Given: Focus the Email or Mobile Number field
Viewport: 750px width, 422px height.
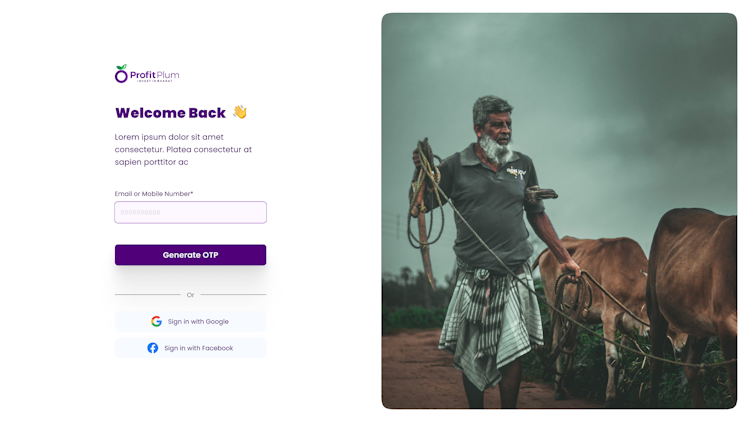Looking at the screenshot, I should pyautogui.click(x=190, y=212).
